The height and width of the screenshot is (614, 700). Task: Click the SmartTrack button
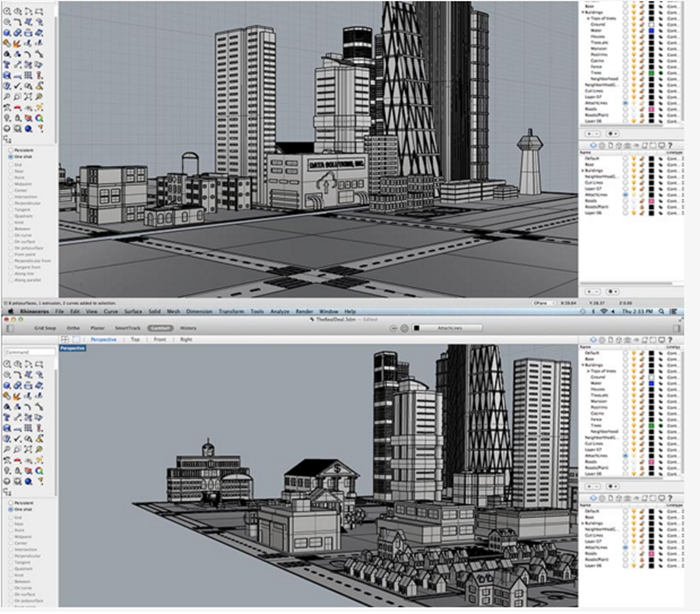click(128, 326)
